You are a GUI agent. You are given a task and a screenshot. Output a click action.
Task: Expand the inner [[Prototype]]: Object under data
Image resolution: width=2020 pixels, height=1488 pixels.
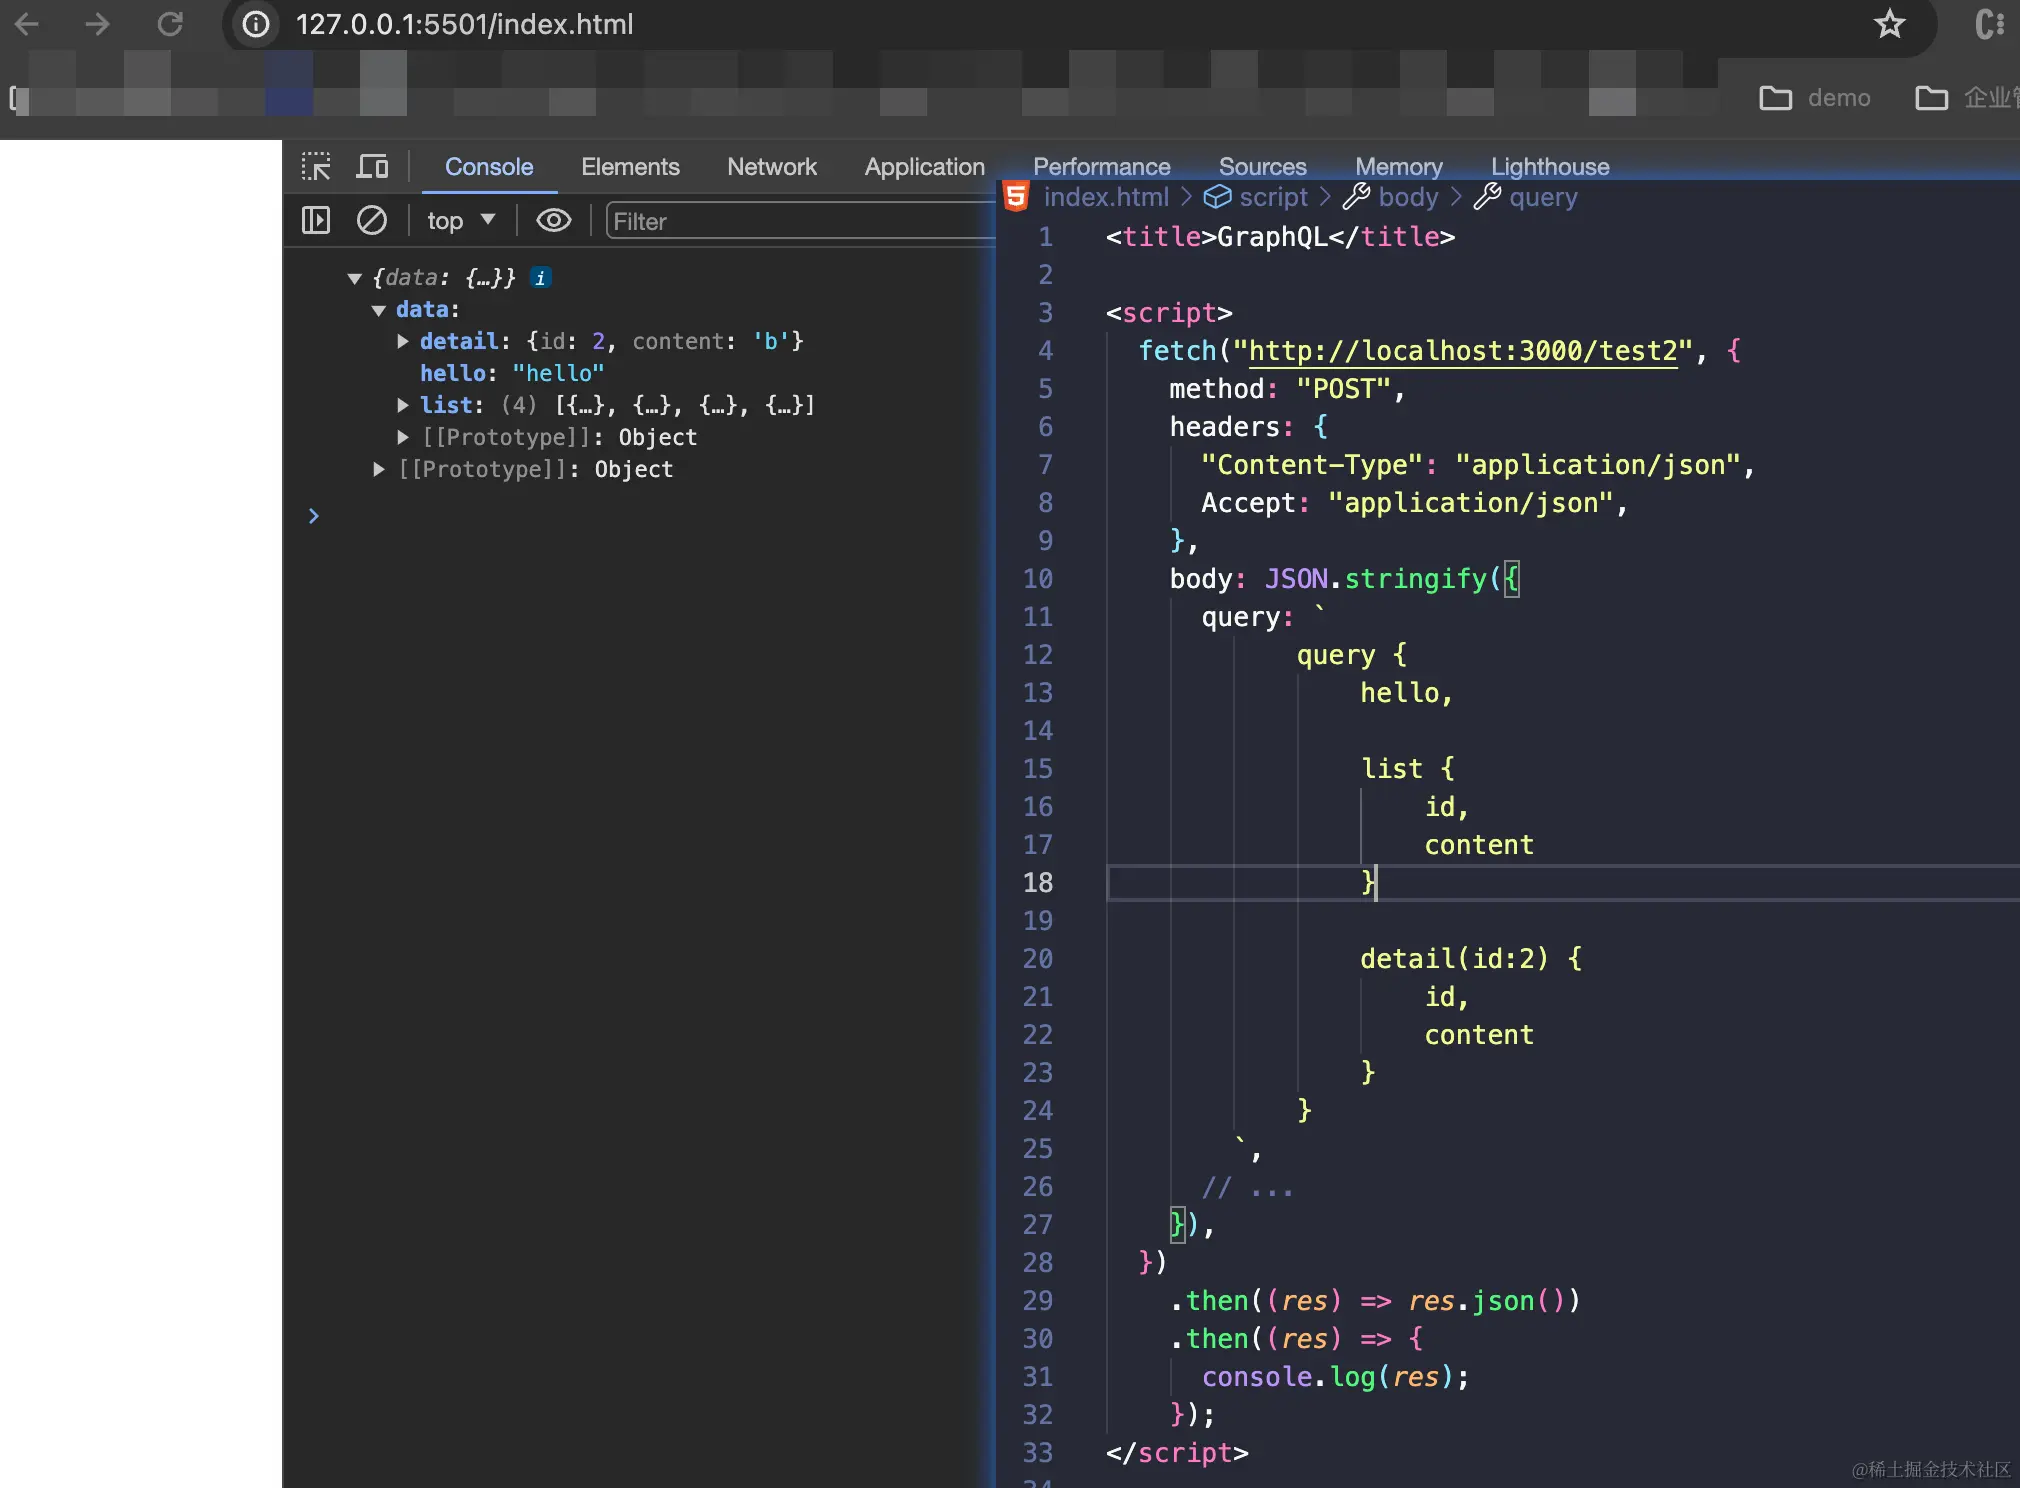(x=402, y=437)
